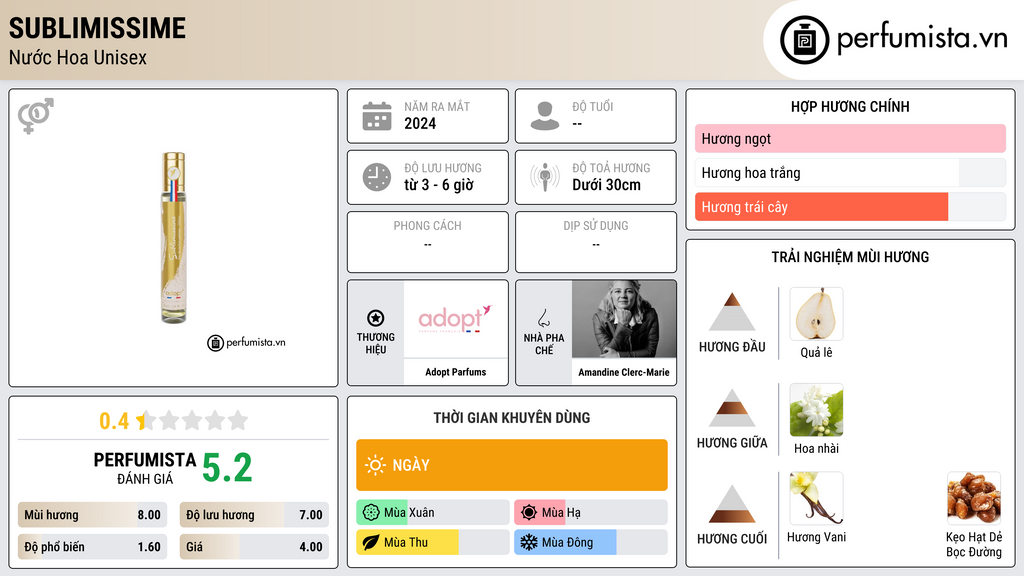Image resolution: width=1024 pixels, height=576 pixels.
Task: Click the middle note pyramid icon
Action: [x=732, y=408]
